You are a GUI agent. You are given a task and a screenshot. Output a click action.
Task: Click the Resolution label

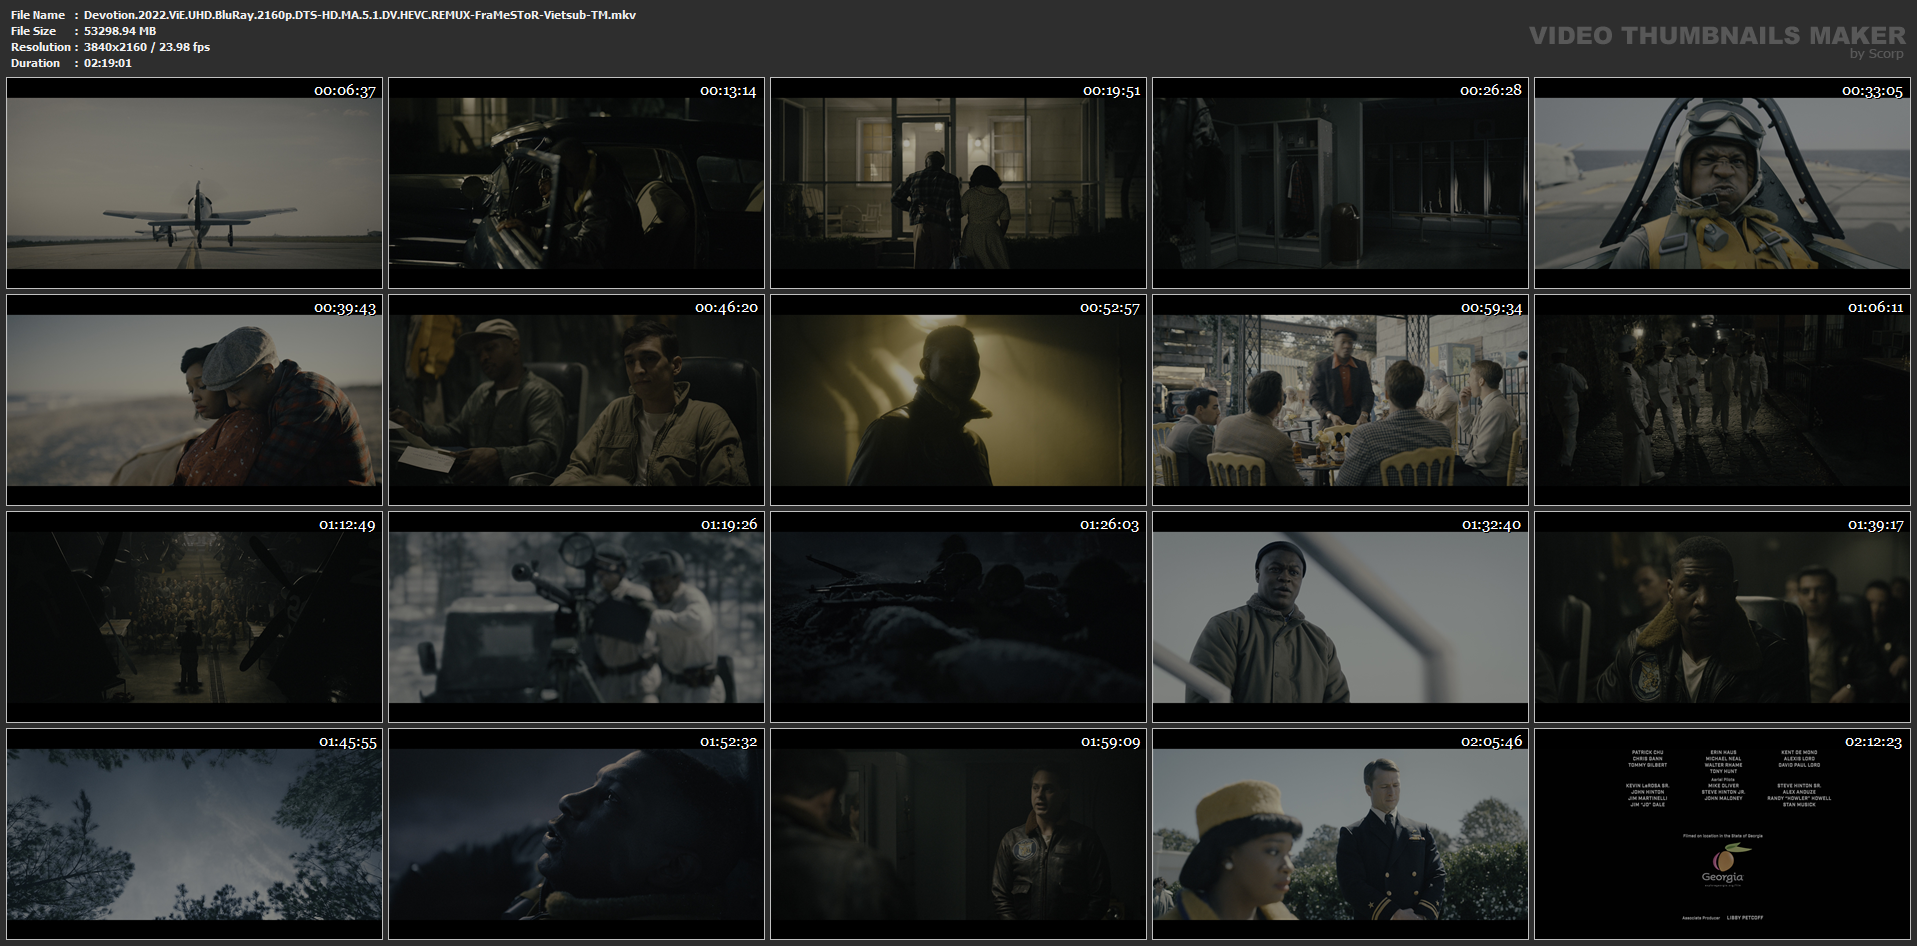point(41,47)
